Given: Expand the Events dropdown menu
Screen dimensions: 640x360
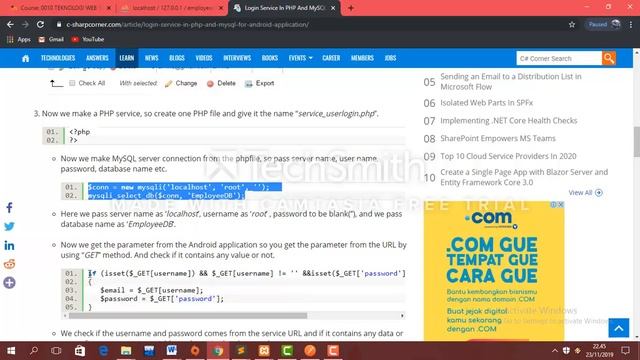Looking at the screenshot, I should point(300,58).
